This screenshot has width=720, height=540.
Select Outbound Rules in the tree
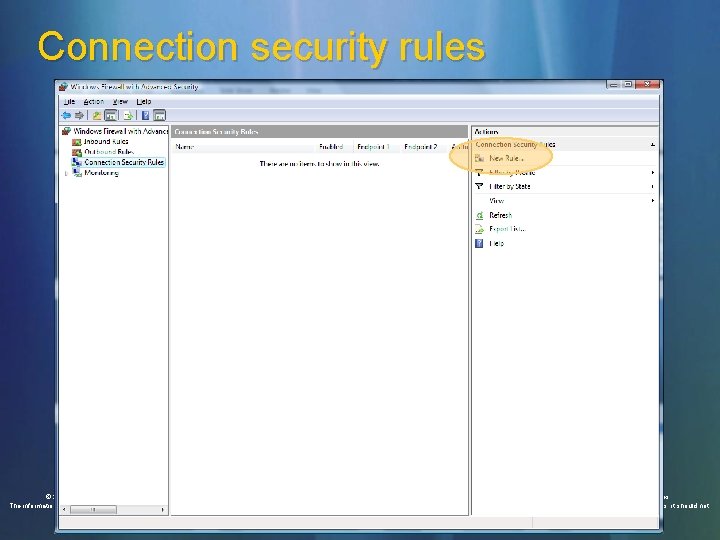pos(109,152)
